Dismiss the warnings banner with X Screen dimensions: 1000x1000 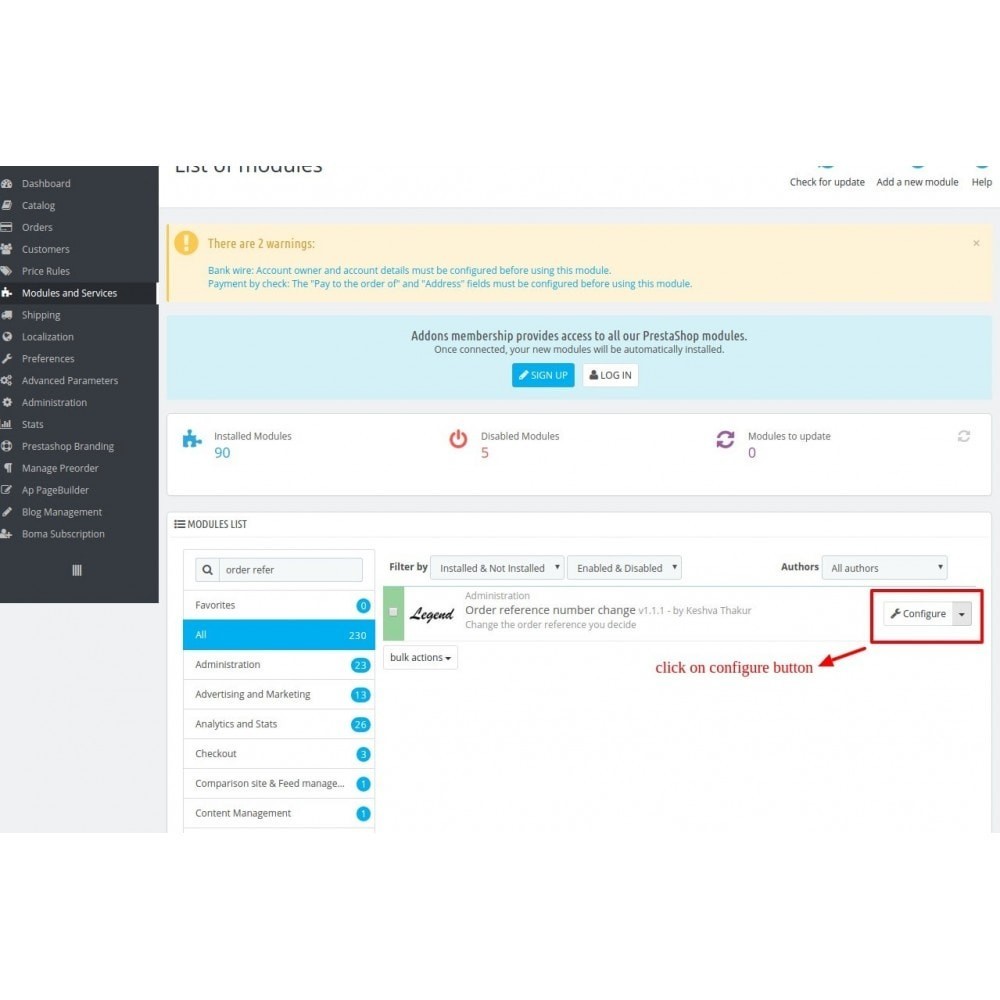point(976,243)
